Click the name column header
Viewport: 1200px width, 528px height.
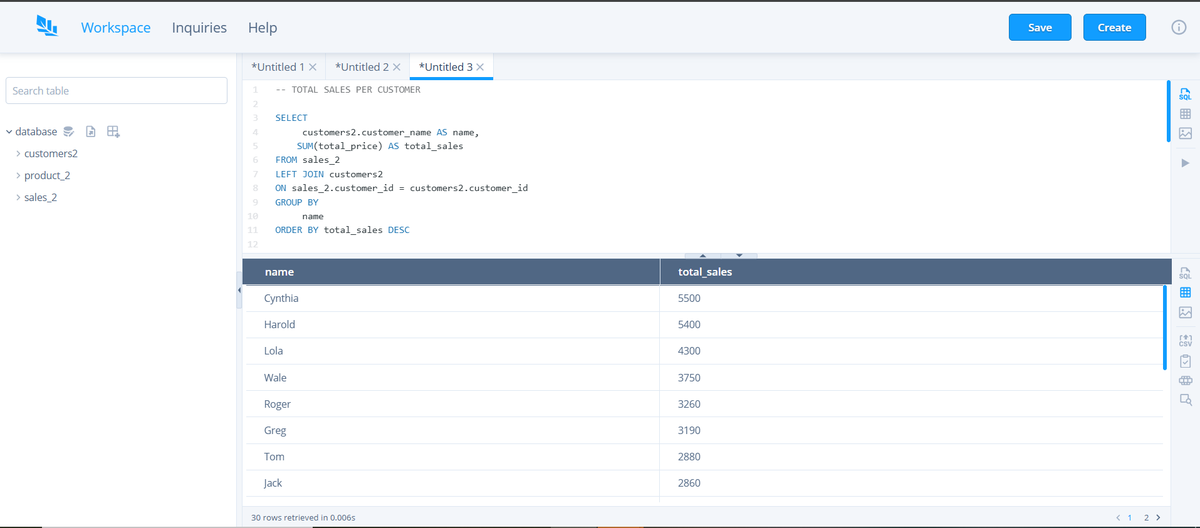point(452,272)
